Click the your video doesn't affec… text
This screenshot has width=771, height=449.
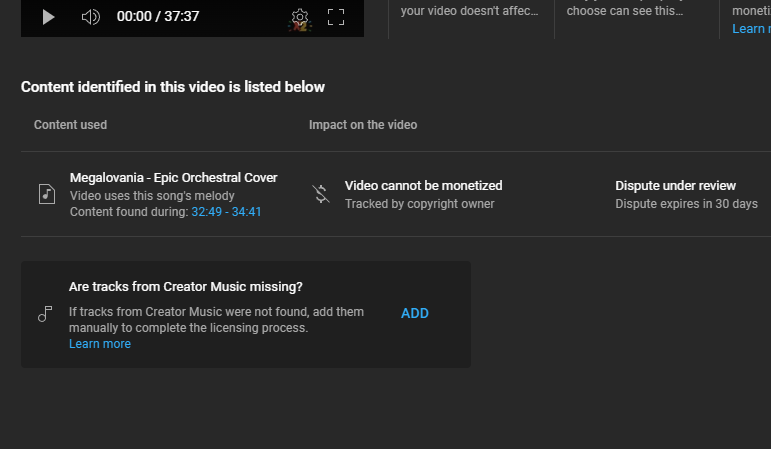pyautogui.click(x=469, y=11)
